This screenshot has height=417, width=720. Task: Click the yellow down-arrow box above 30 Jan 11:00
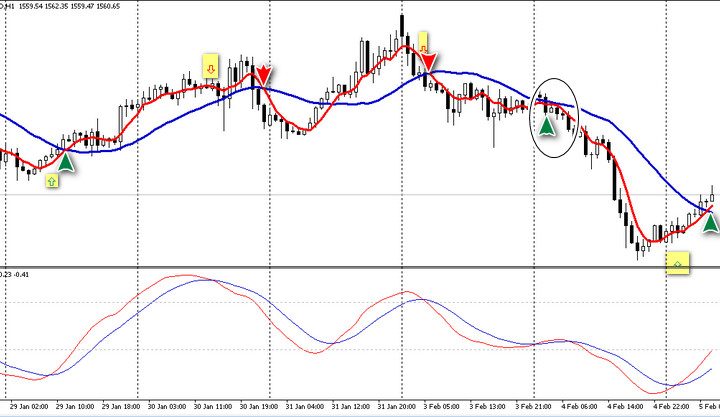(x=210, y=65)
